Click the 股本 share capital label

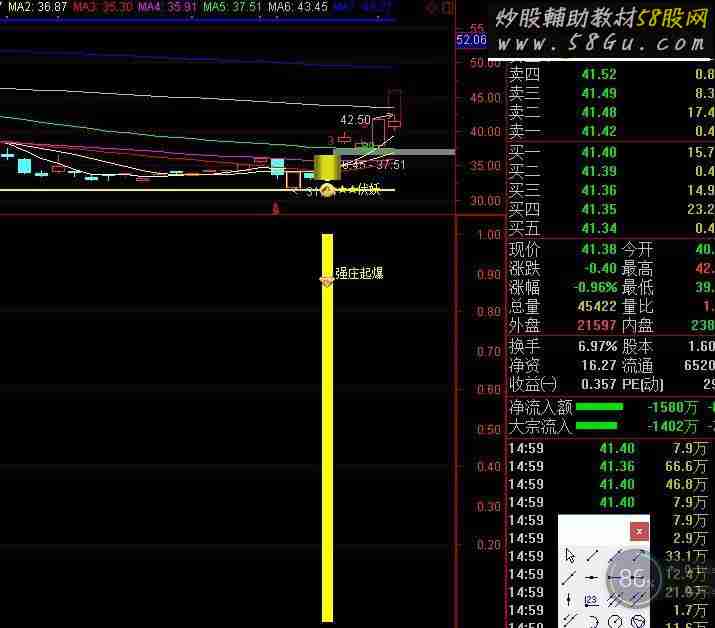point(637,346)
